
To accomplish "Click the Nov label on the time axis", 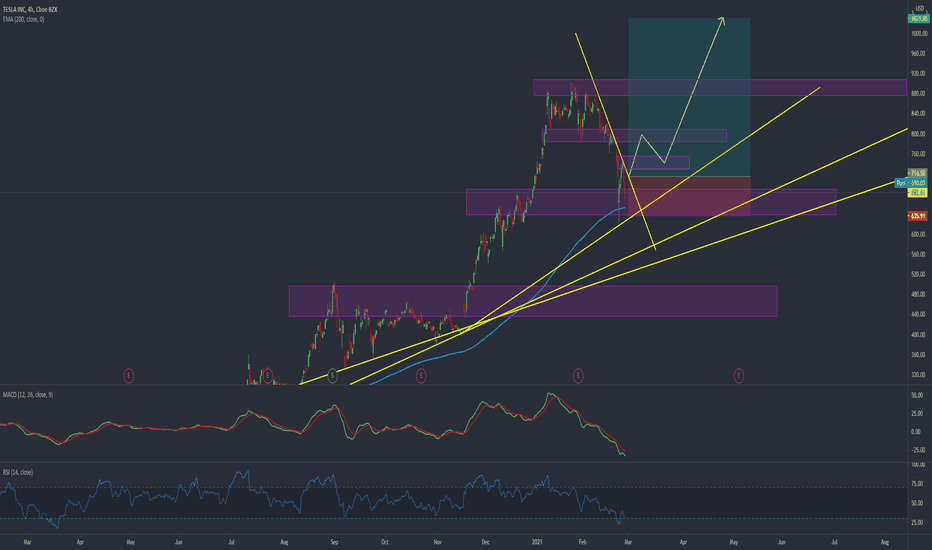I will tap(437, 542).
